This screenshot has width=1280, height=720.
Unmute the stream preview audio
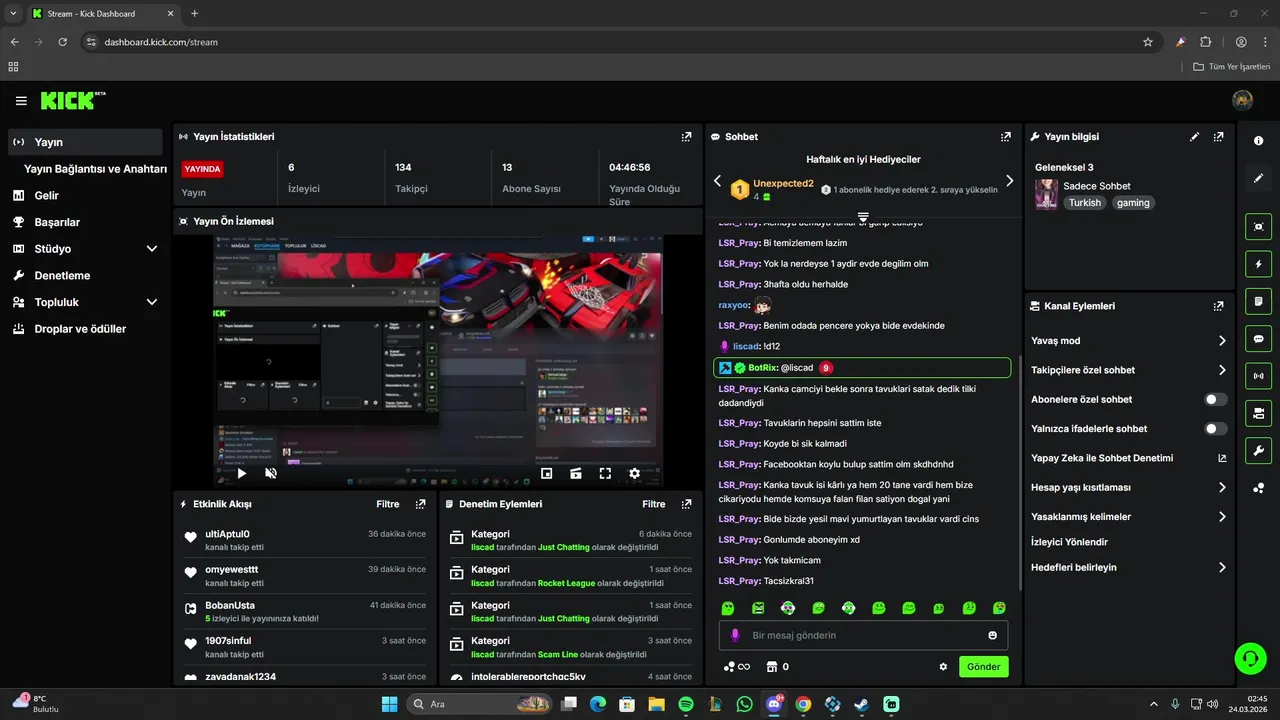pos(271,474)
